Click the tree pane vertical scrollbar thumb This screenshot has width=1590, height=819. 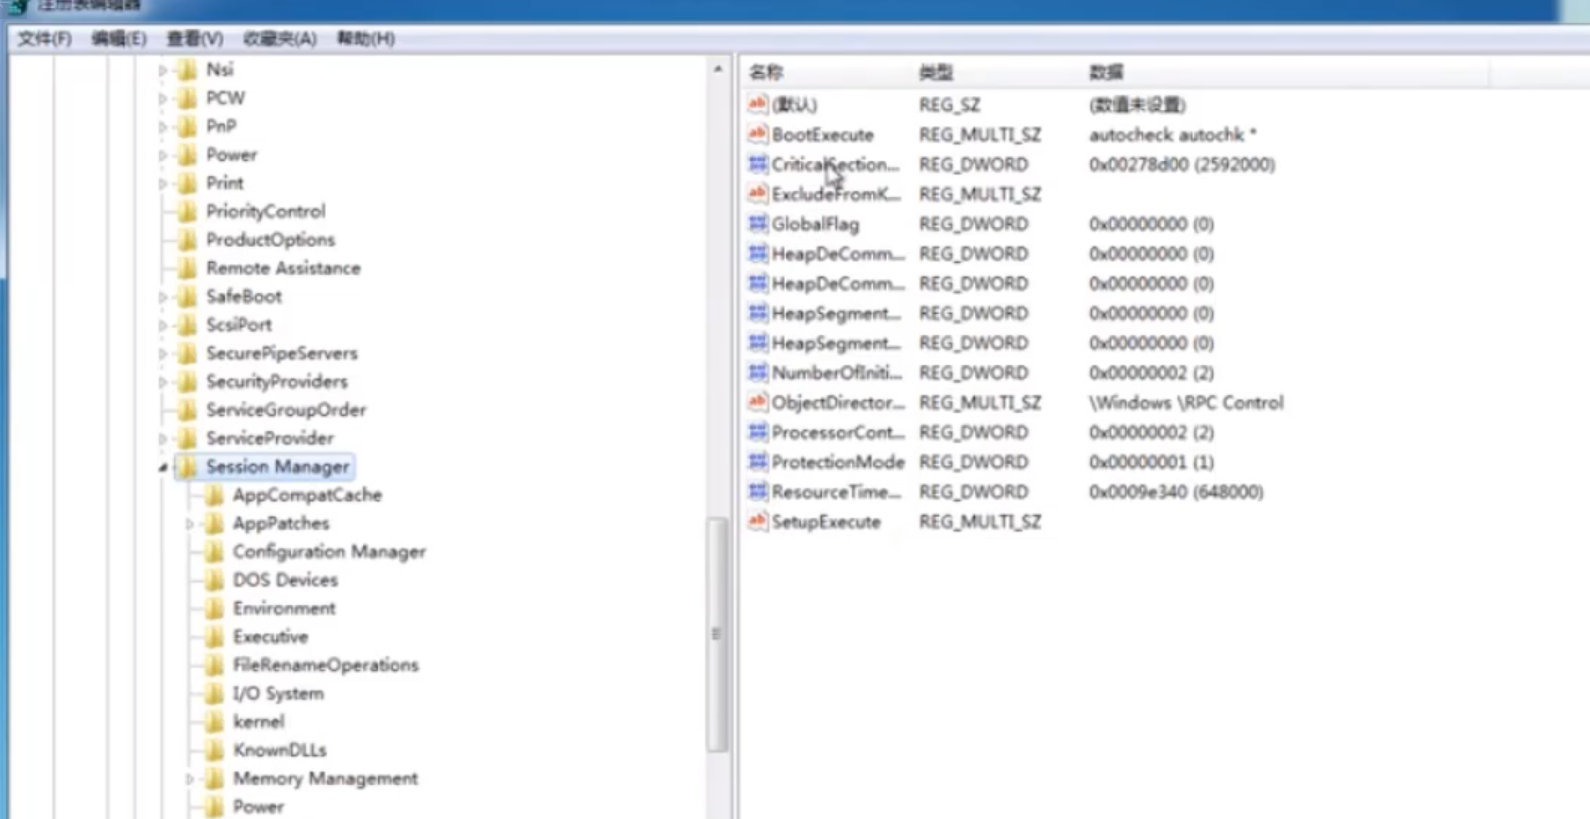tap(716, 634)
